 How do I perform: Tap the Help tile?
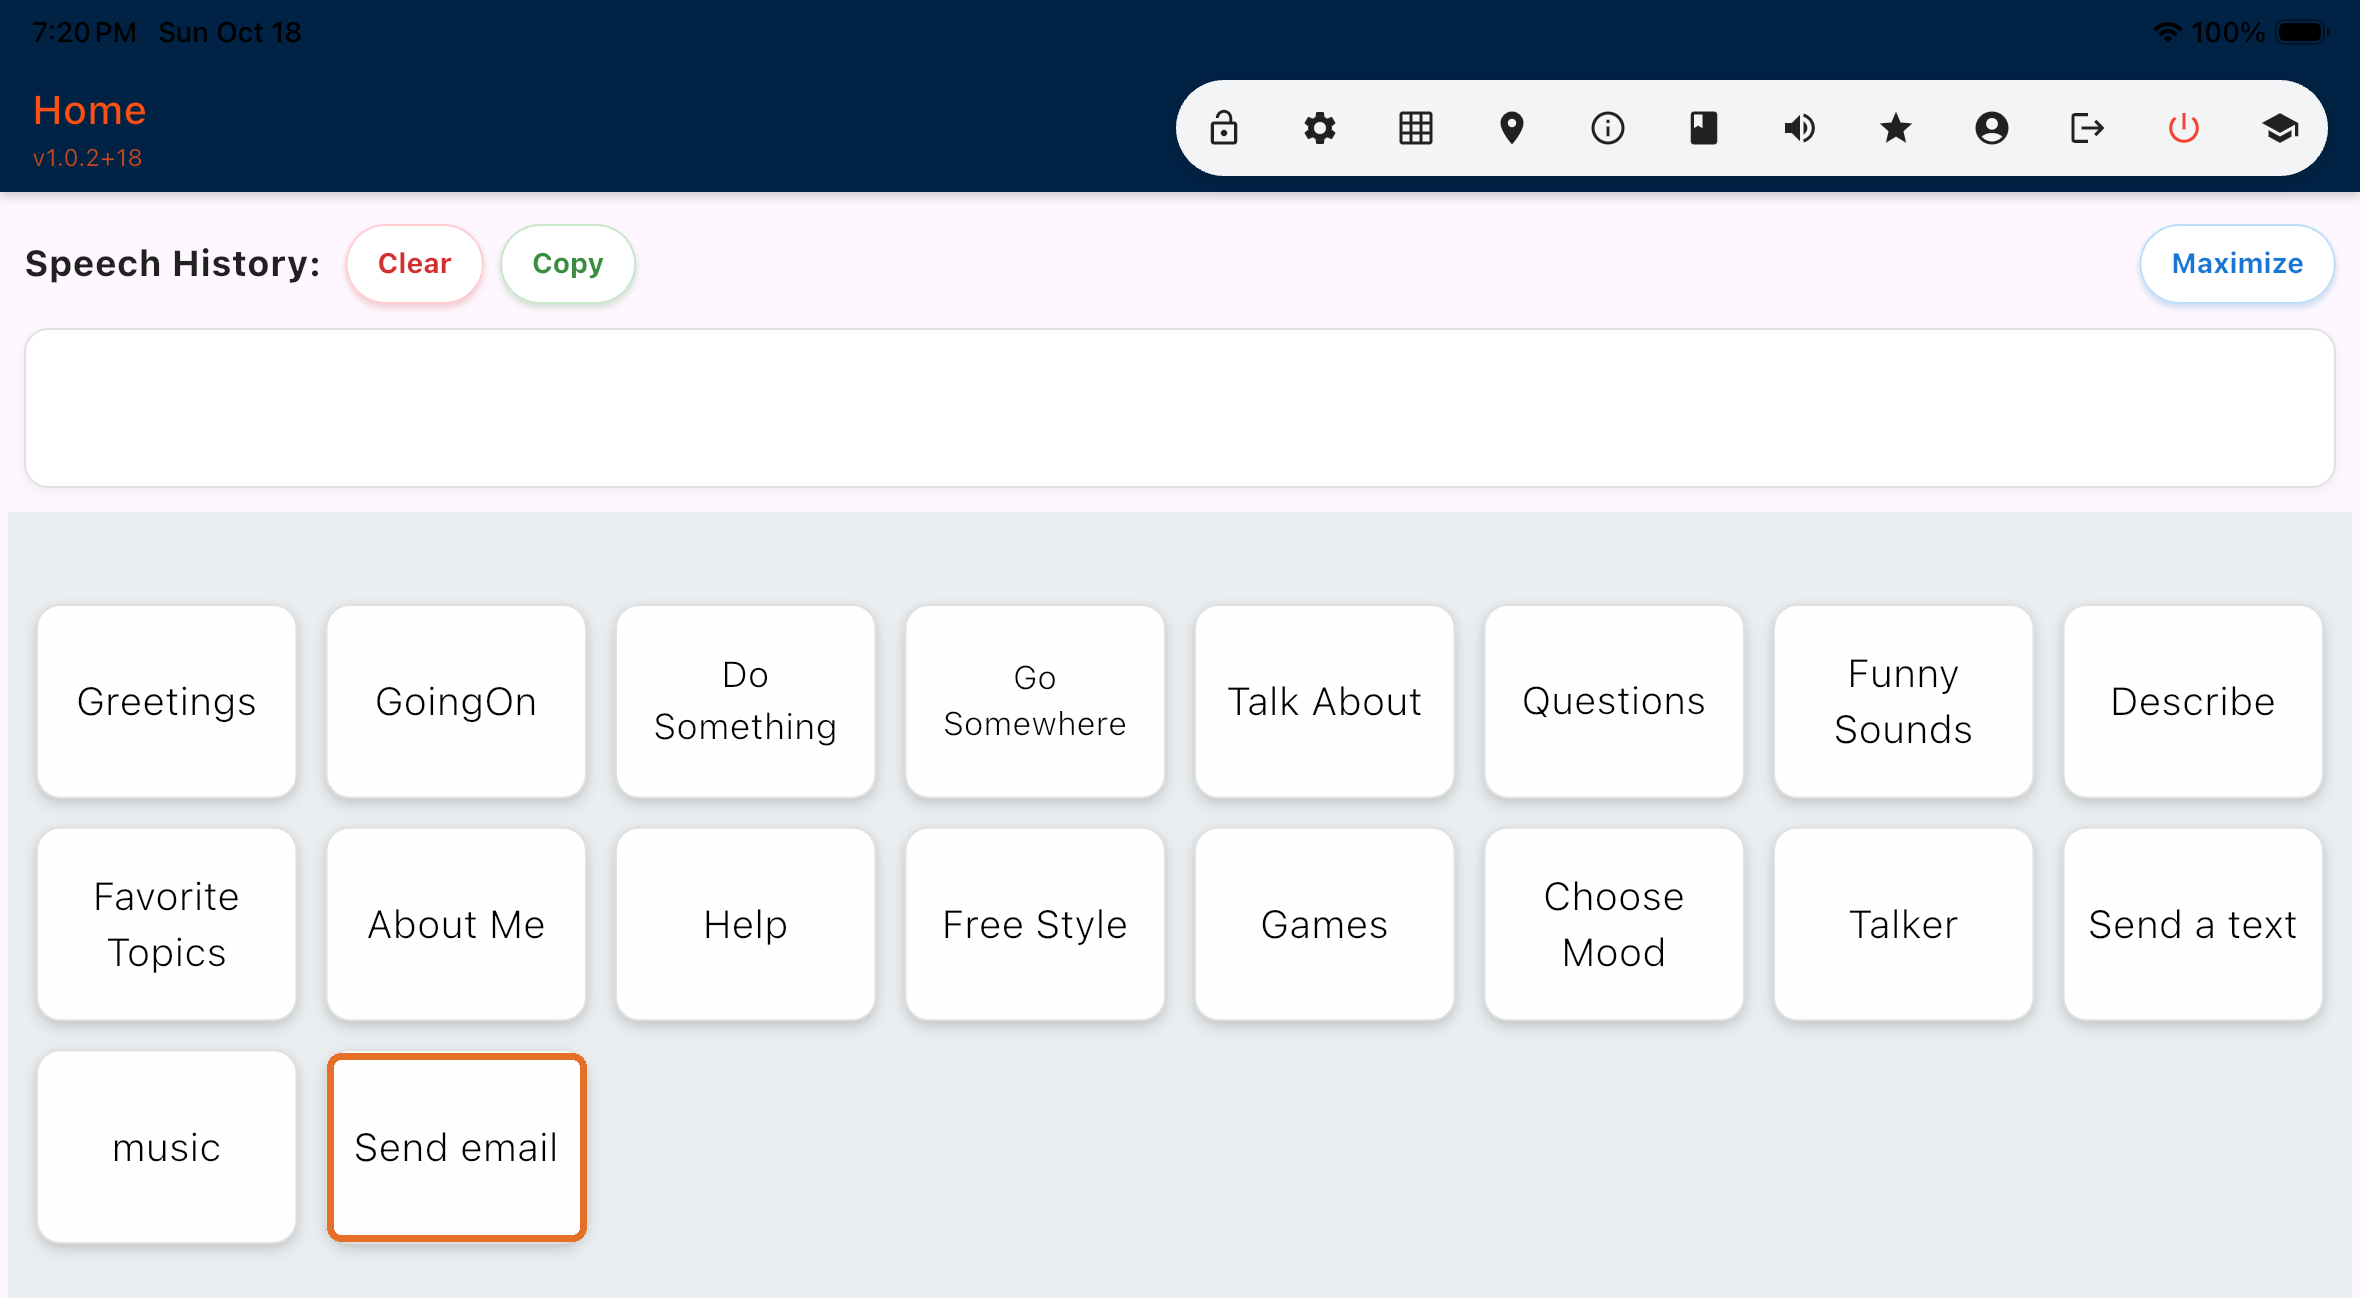tap(746, 925)
